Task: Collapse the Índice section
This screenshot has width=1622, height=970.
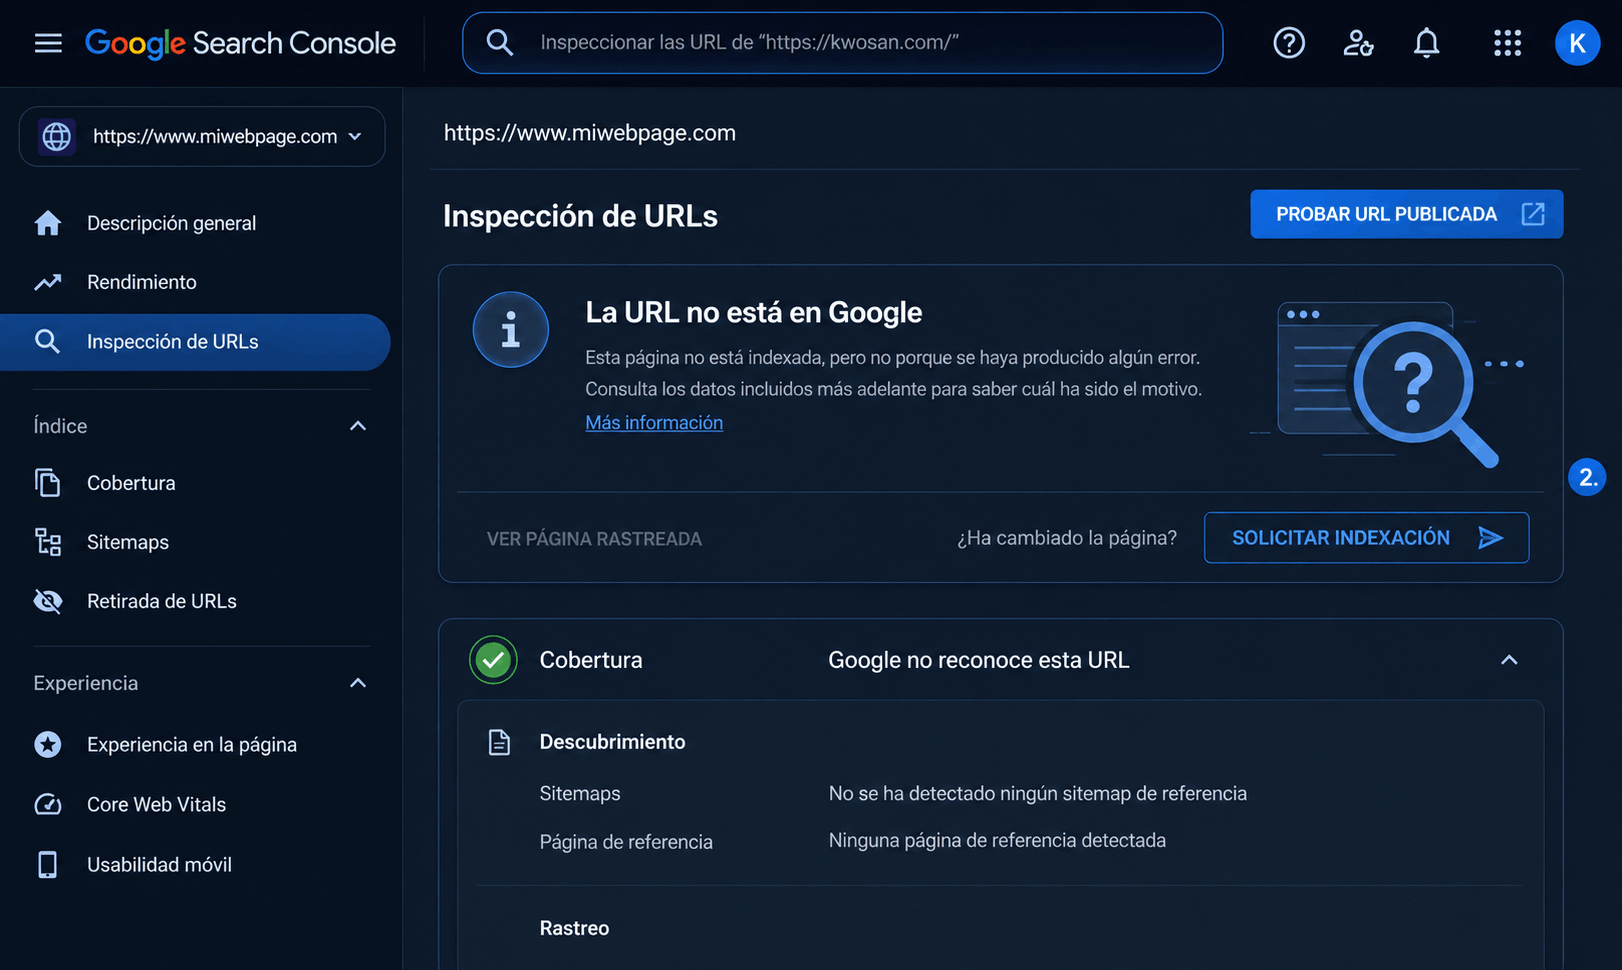Action: (x=358, y=426)
